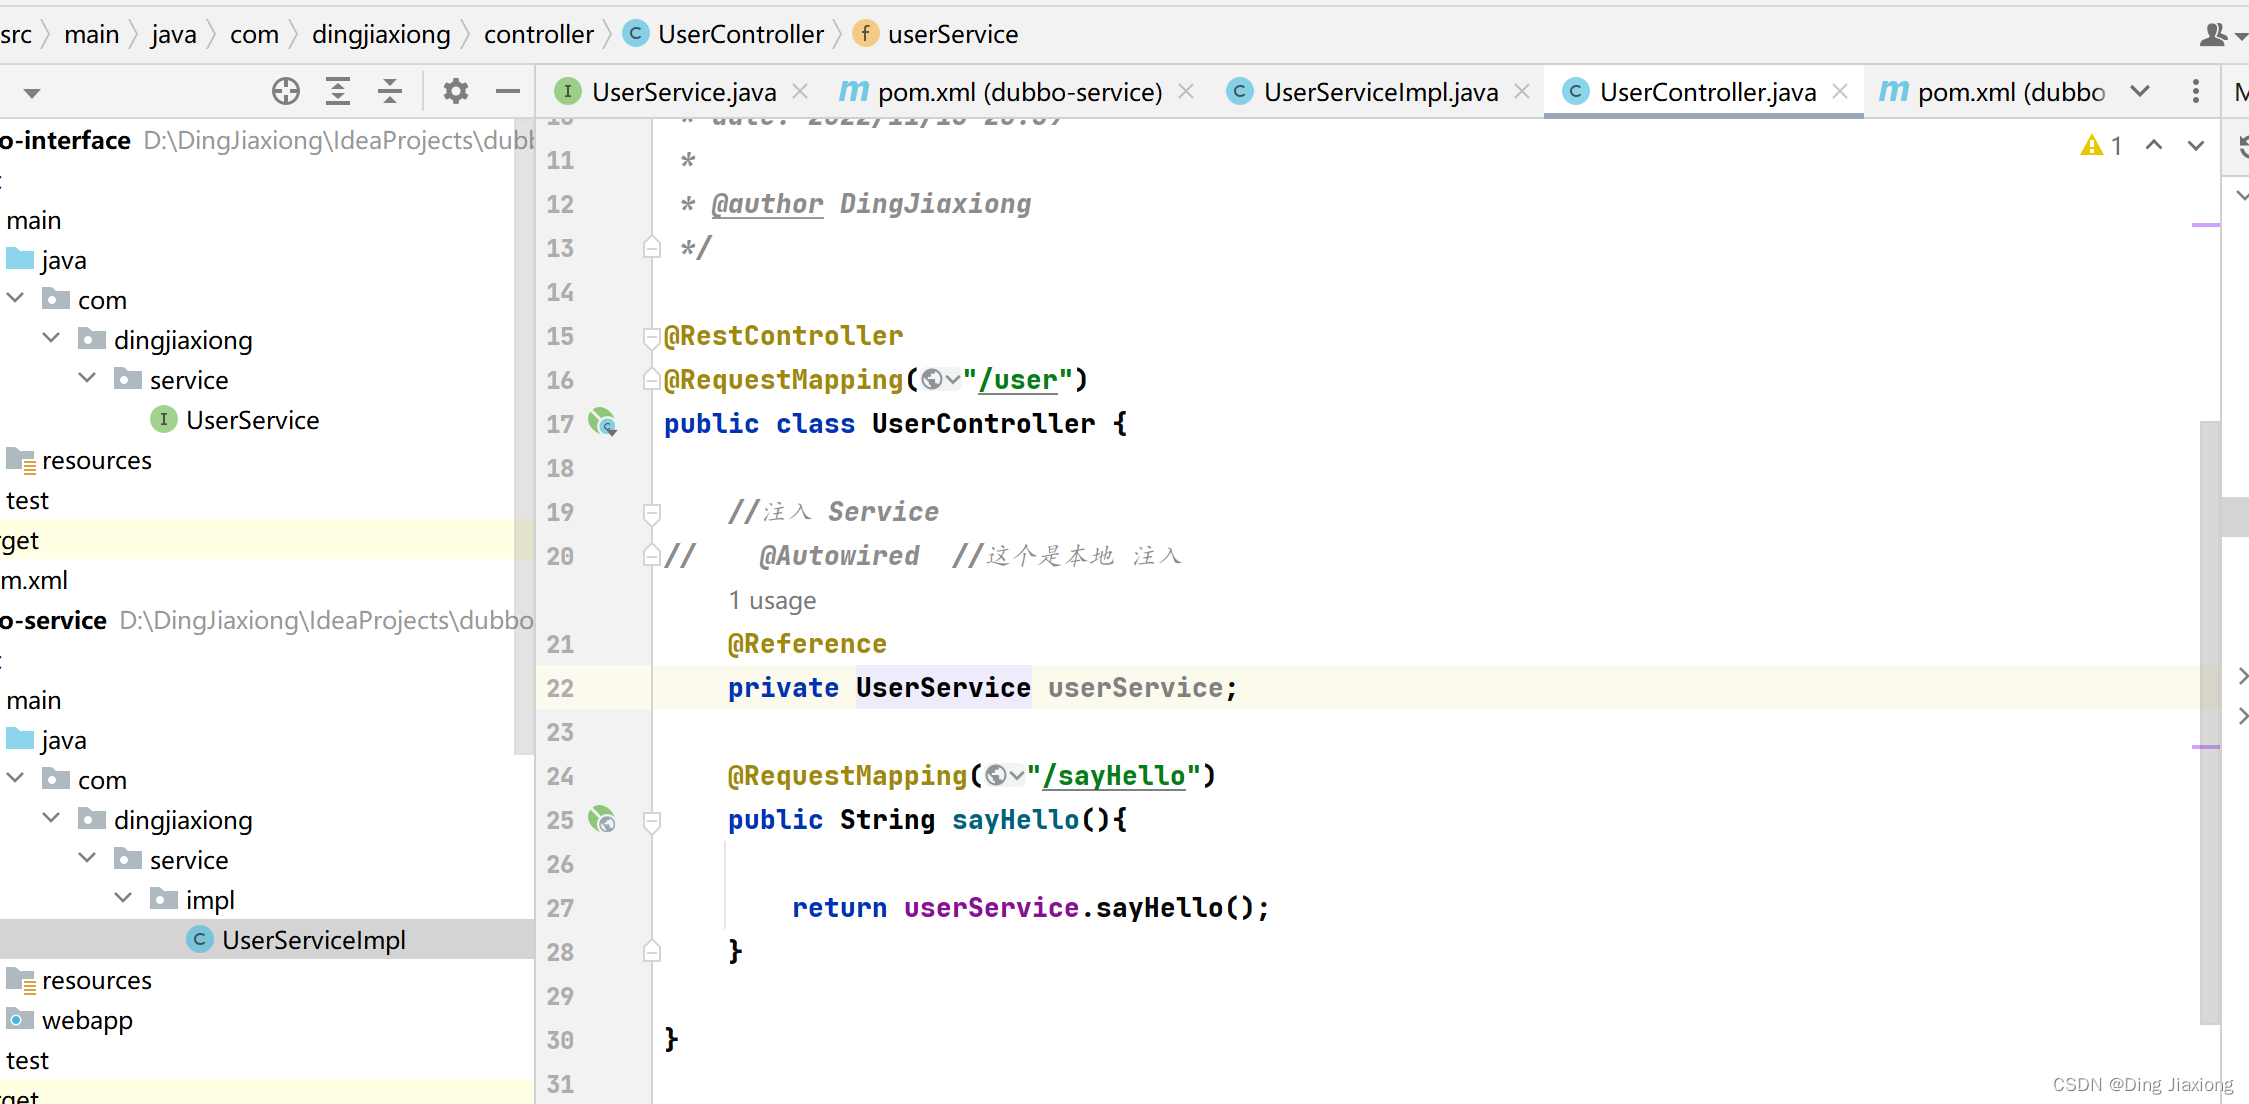This screenshot has width=2249, height=1104.
Task: Close the UserServiceImpl.java tab
Action: coord(1522,91)
